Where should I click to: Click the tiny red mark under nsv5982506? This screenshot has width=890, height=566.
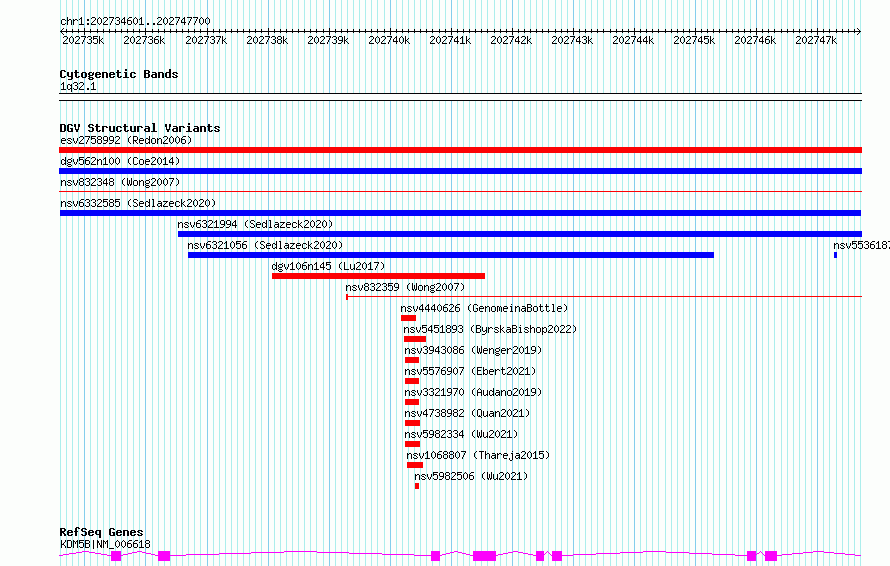(417, 486)
